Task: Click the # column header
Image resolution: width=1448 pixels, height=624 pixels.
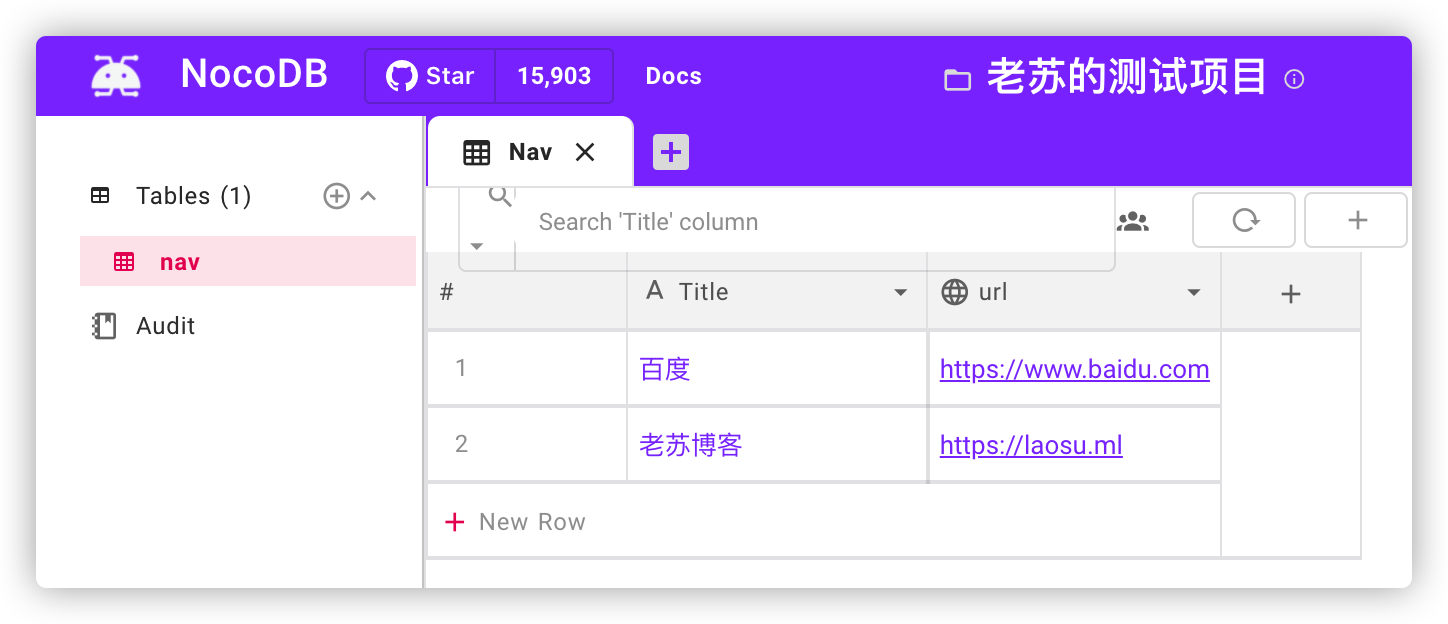Action: [x=527, y=292]
